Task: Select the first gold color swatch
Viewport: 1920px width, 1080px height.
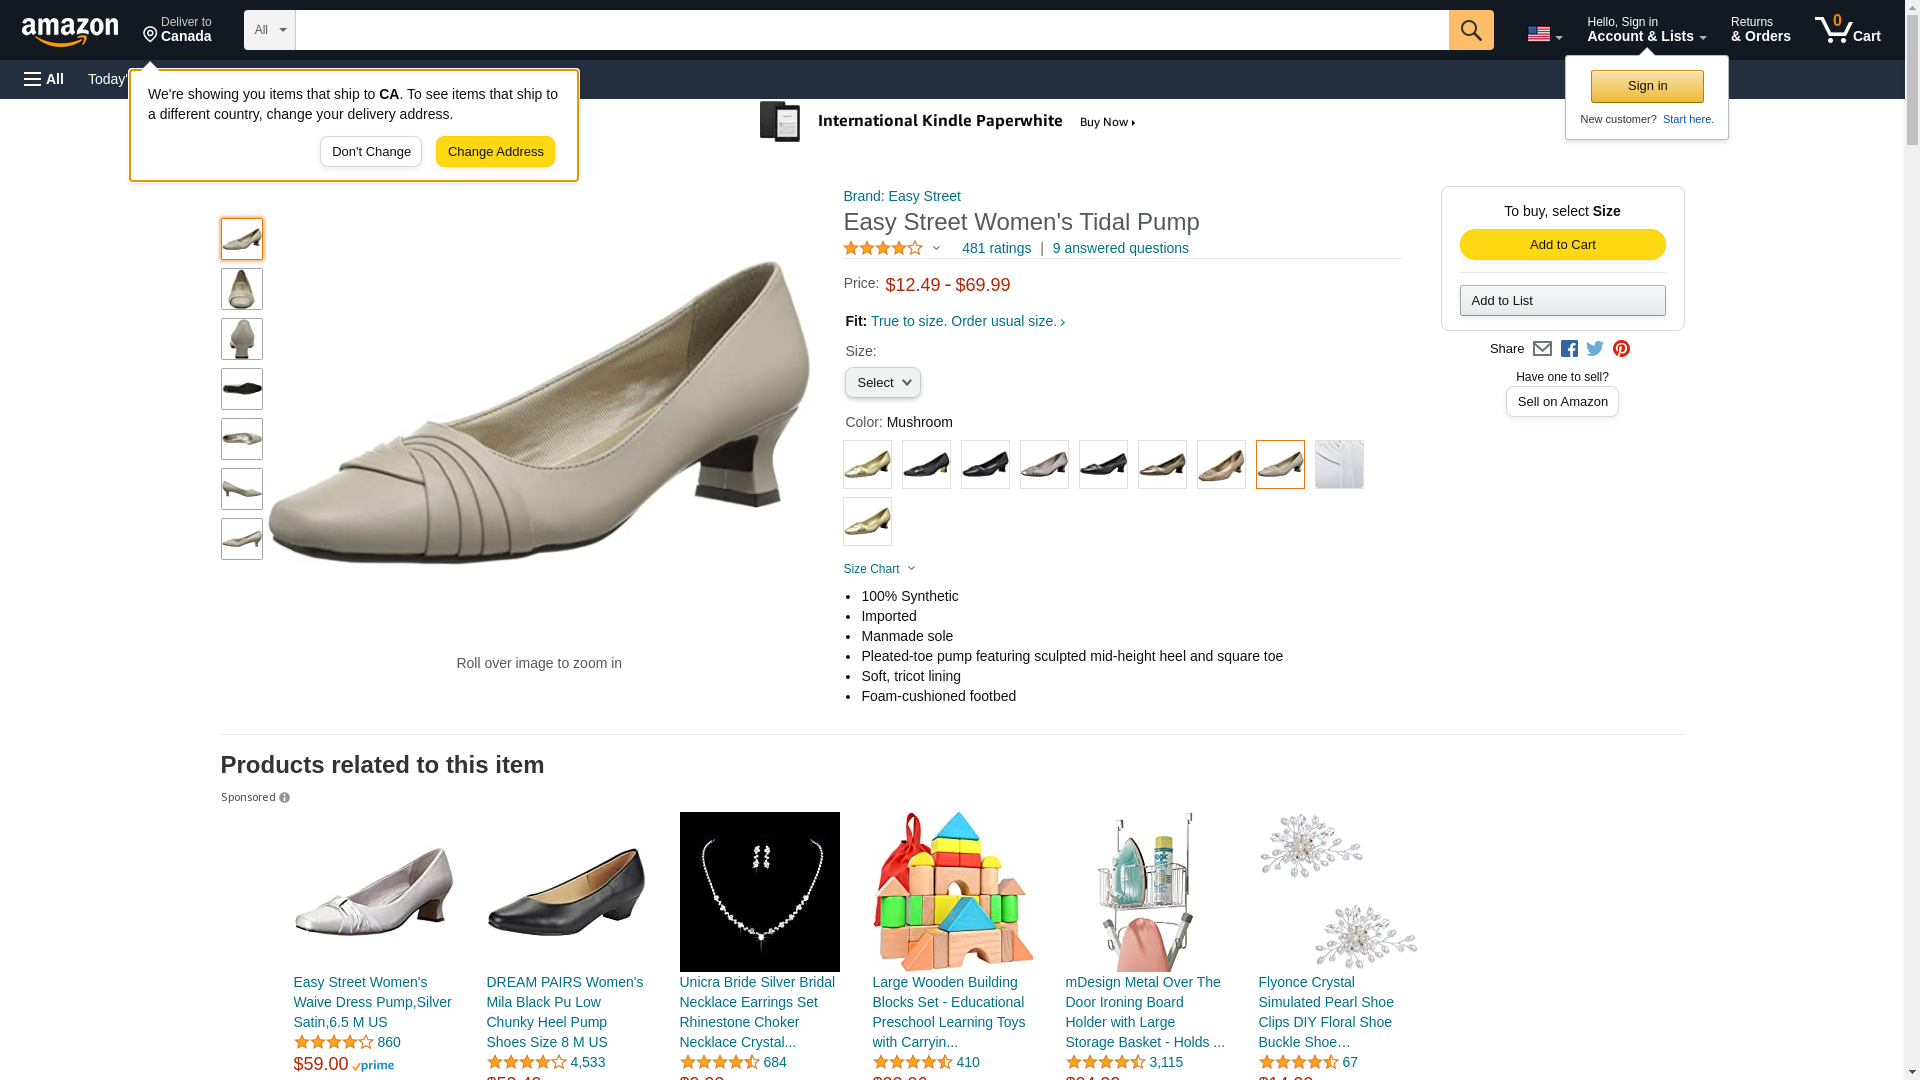Action: [867, 465]
